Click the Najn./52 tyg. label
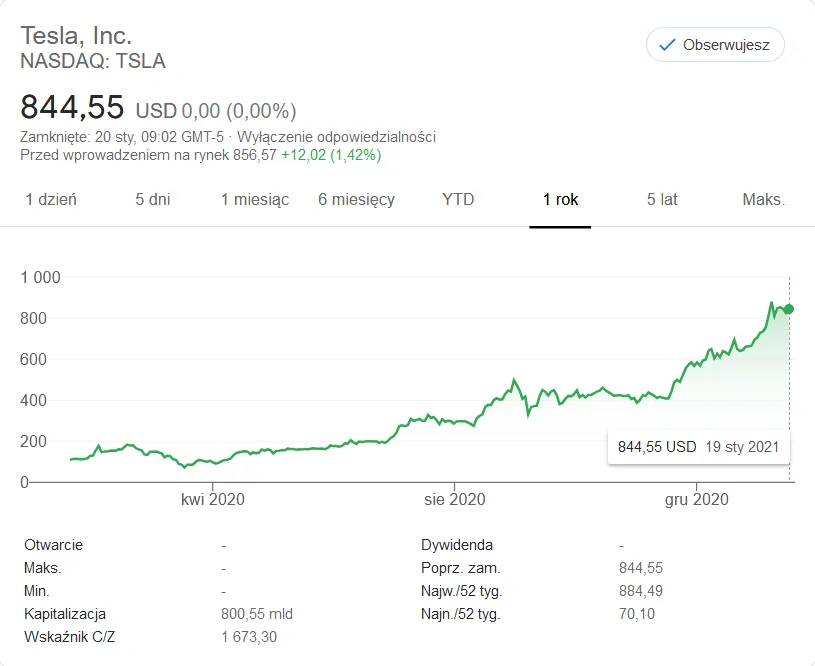This screenshot has height=666, width=815. pos(461,614)
